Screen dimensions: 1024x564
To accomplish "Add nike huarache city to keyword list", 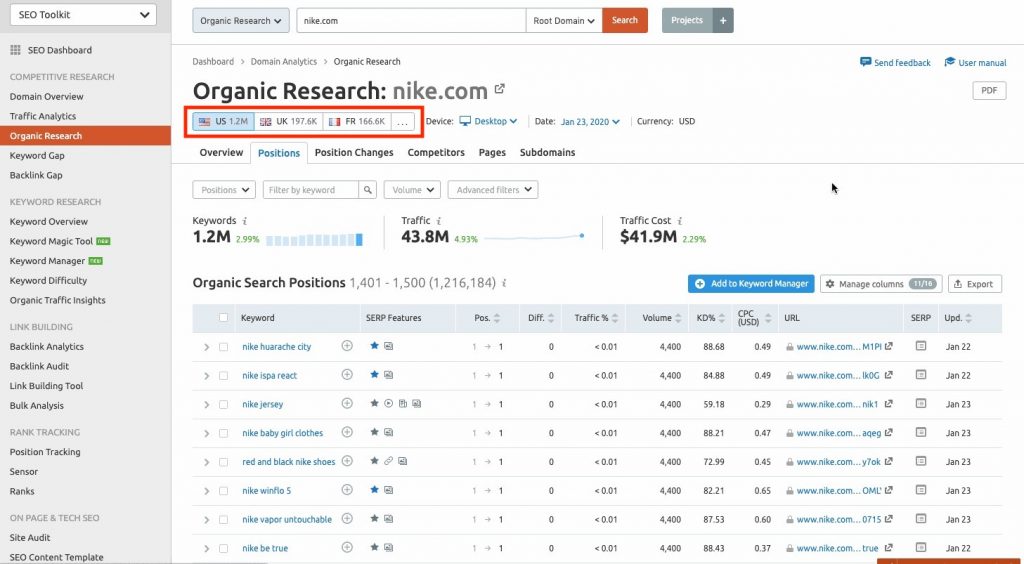I will click(347, 346).
